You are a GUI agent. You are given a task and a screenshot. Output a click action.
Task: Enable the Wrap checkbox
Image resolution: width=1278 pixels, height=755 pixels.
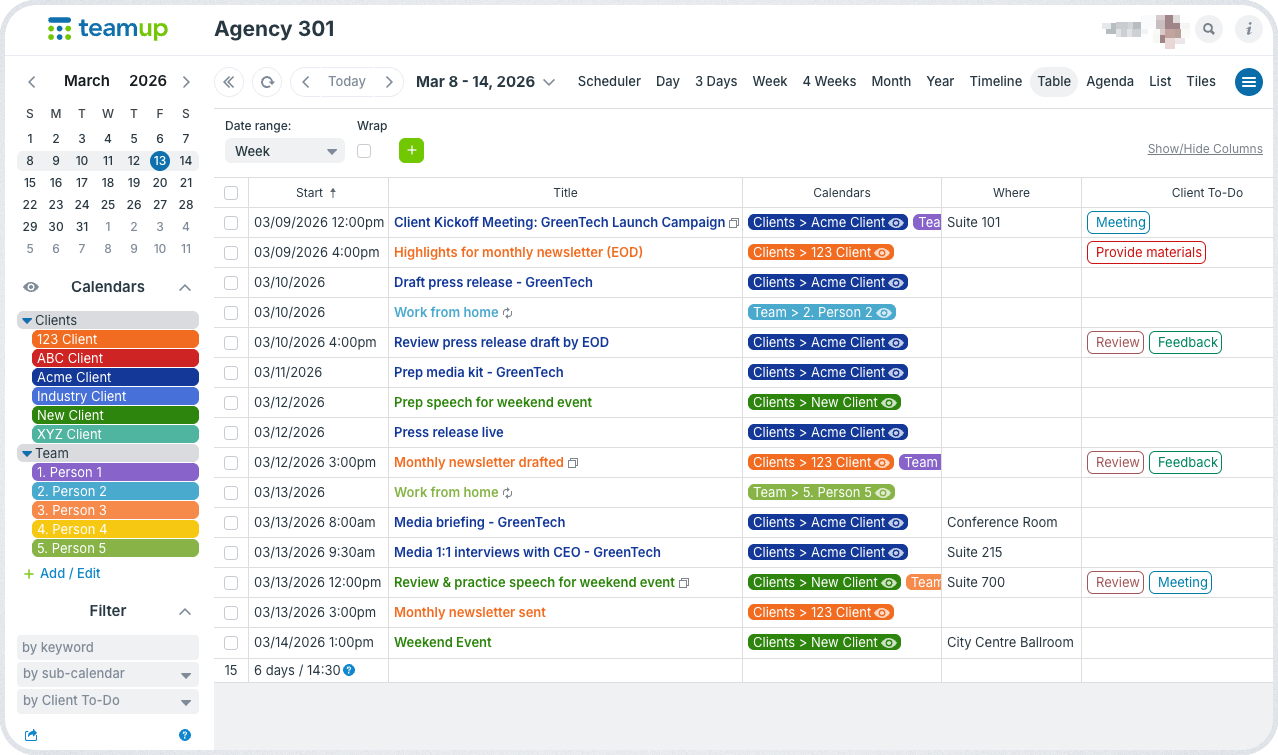364,151
